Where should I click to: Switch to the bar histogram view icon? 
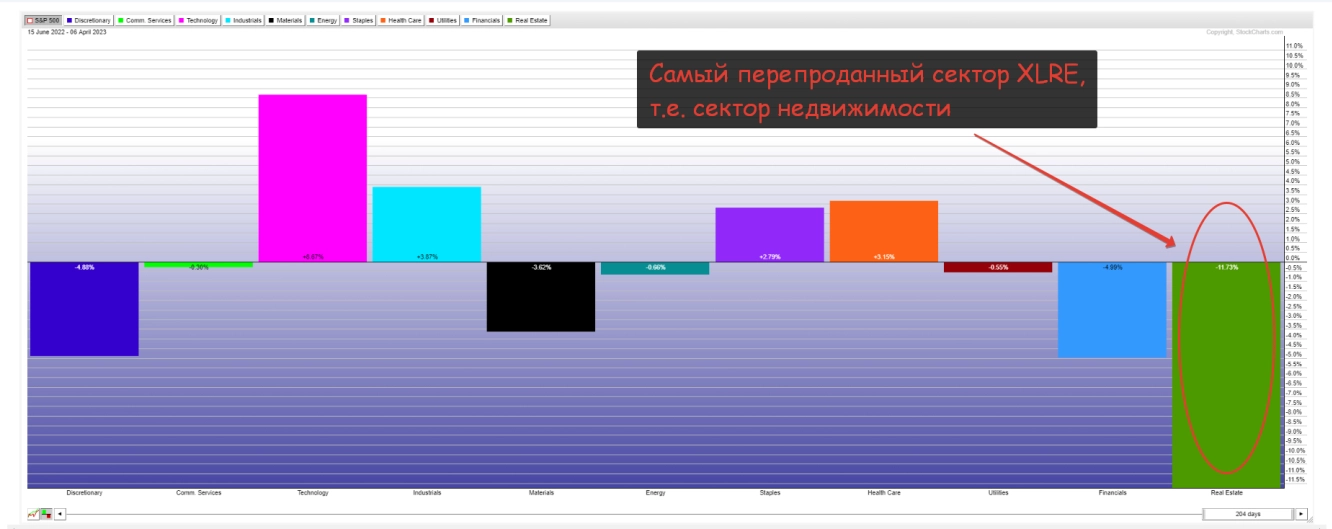click(45, 514)
